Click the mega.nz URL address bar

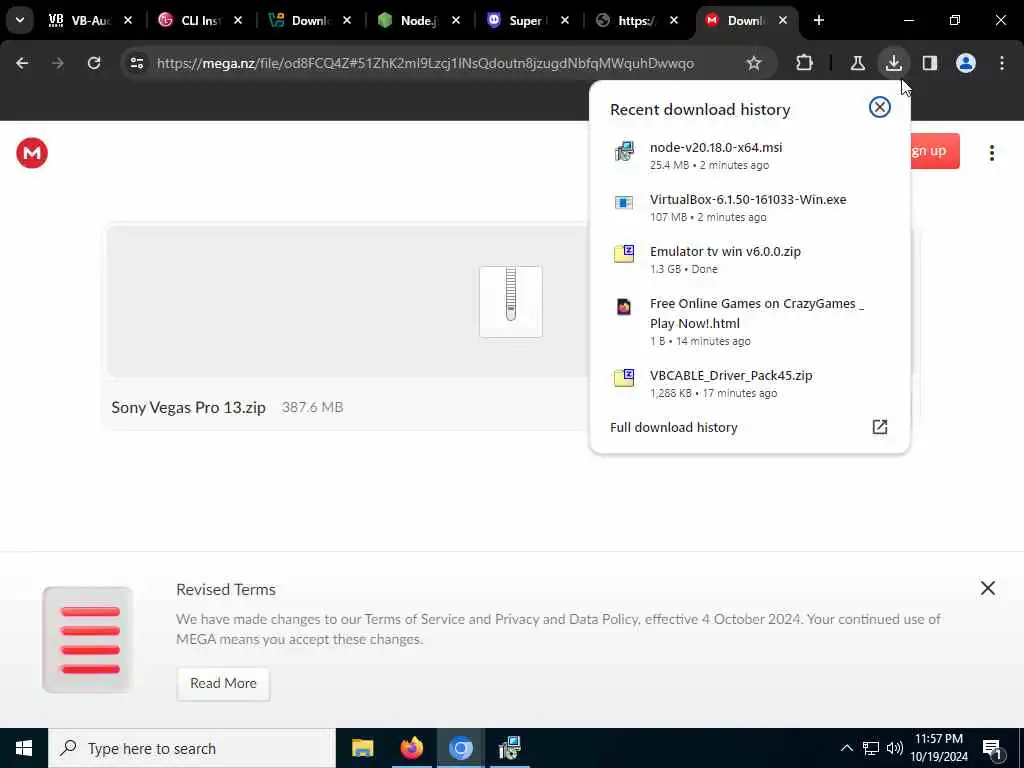425,63
